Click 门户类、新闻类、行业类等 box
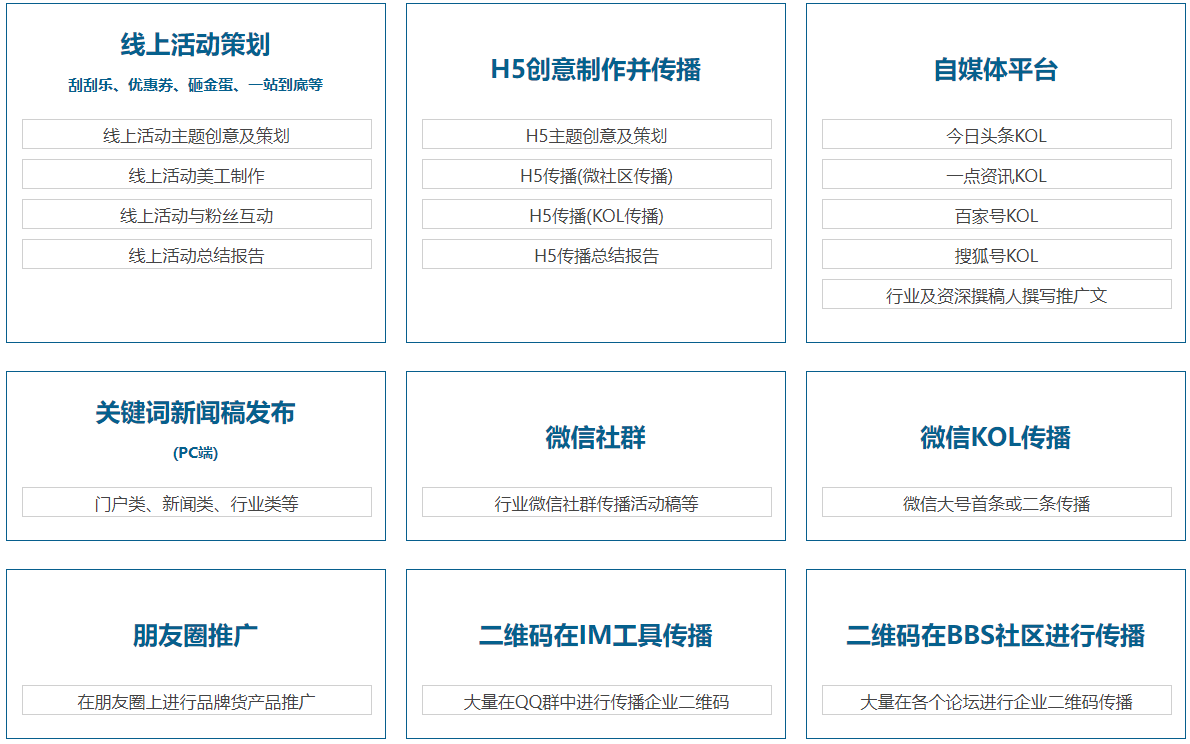The image size is (1190, 744). click(x=196, y=503)
